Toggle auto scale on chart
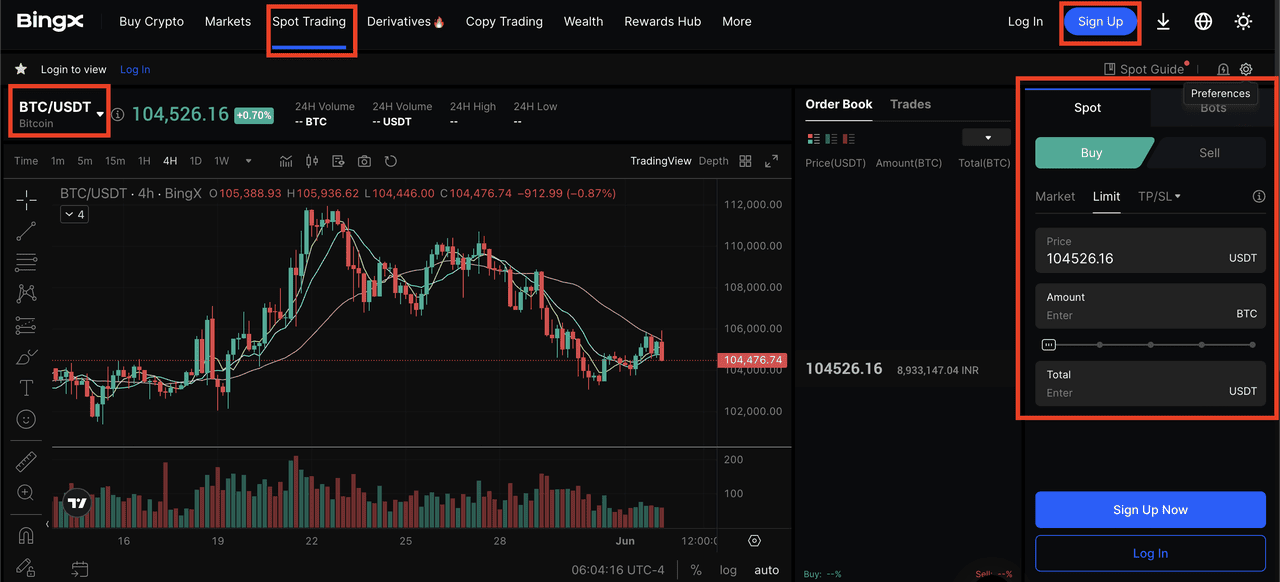This screenshot has width=1280, height=582. tap(766, 570)
